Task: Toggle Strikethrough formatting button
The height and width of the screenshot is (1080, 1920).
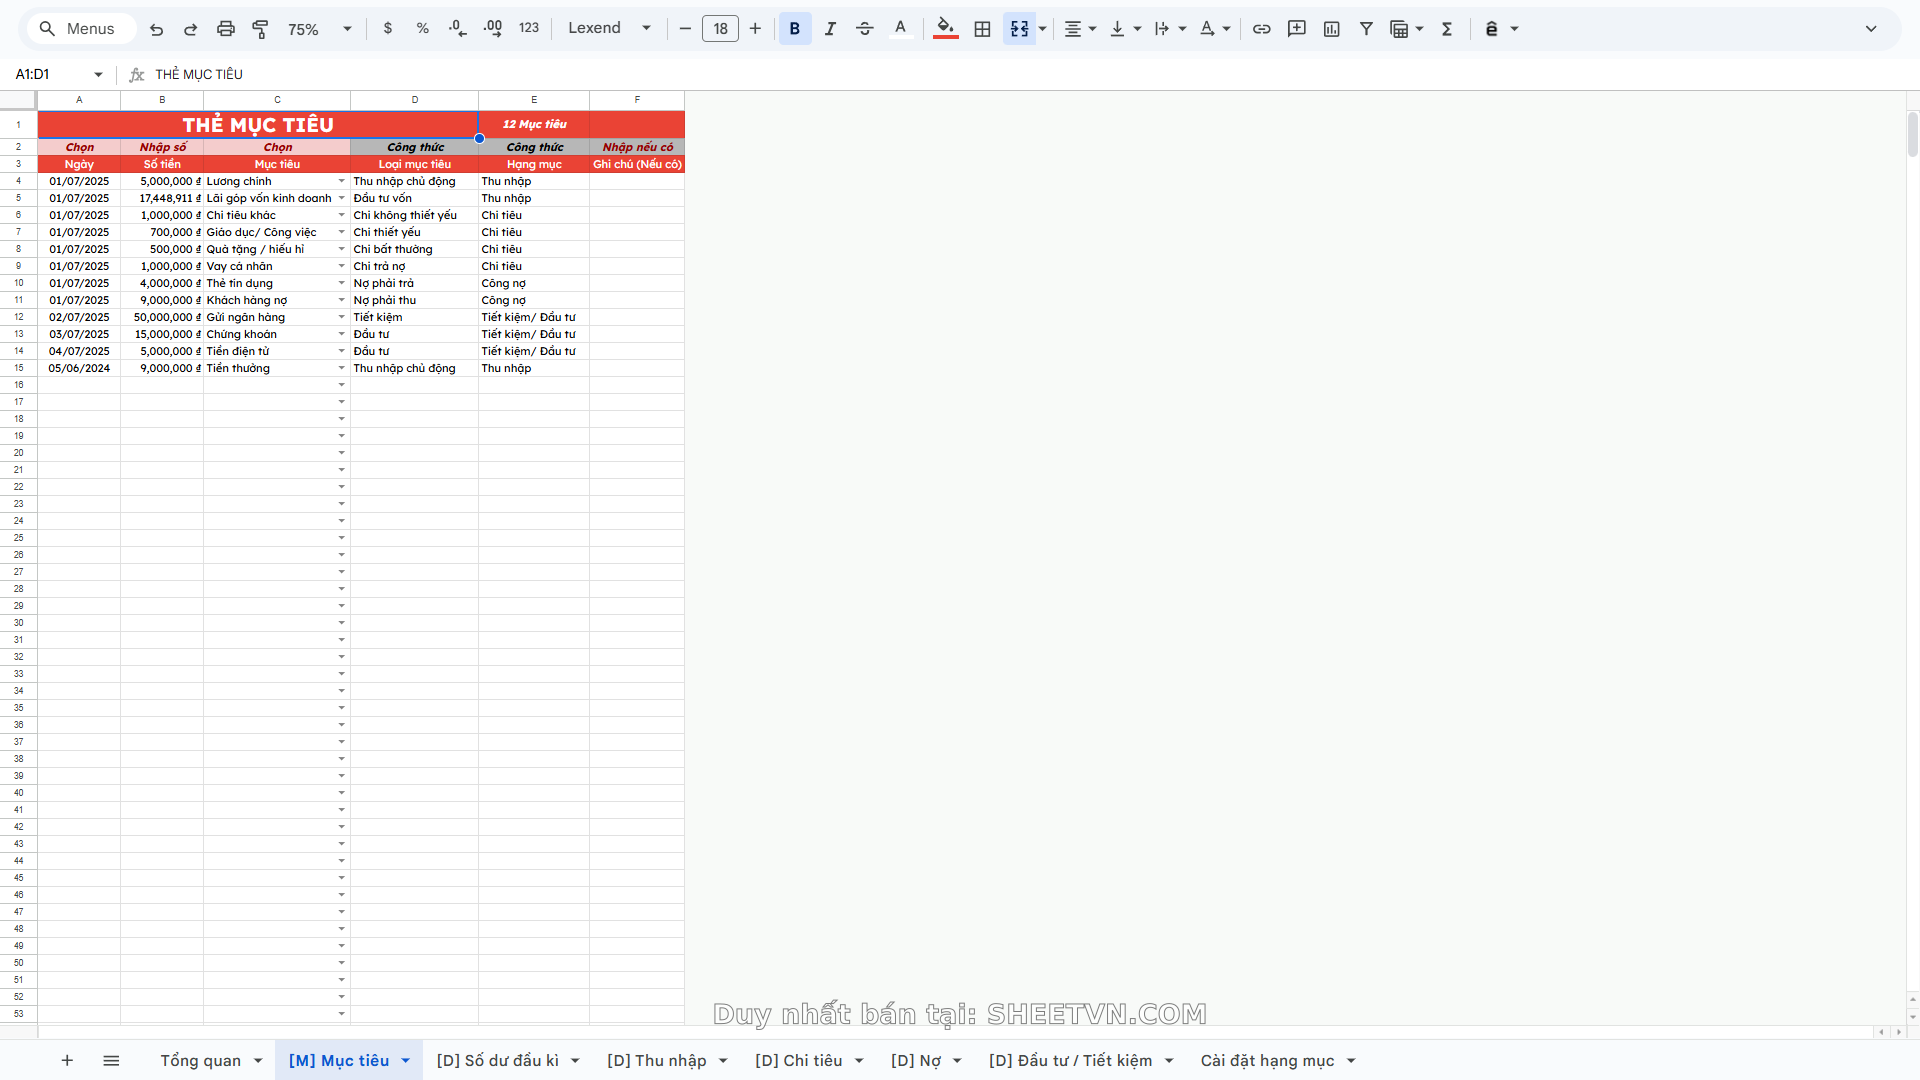Action: pyautogui.click(x=865, y=29)
